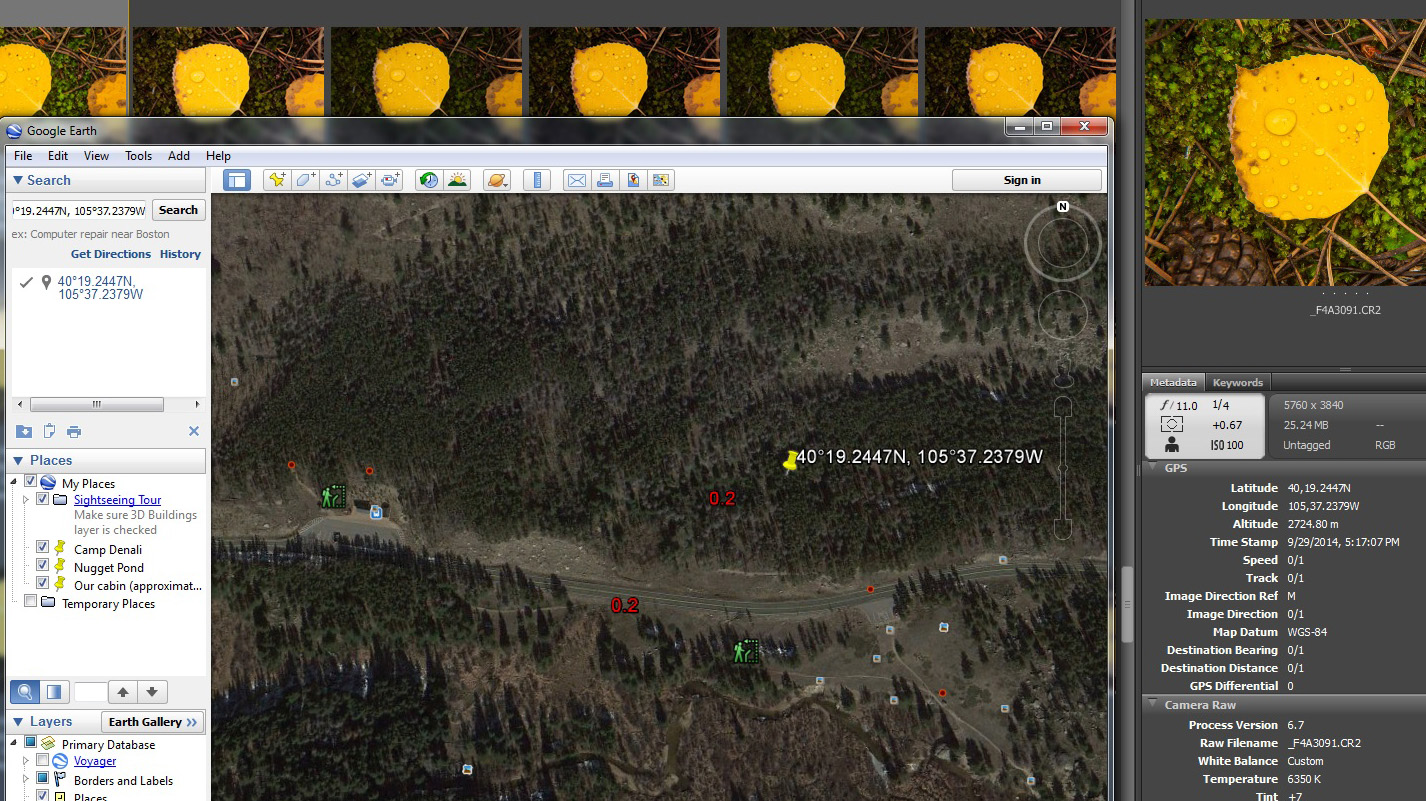This screenshot has width=1426, height=801.
Task: Check the Temporary Places checkbox
Action: click(x=30, y=602)
